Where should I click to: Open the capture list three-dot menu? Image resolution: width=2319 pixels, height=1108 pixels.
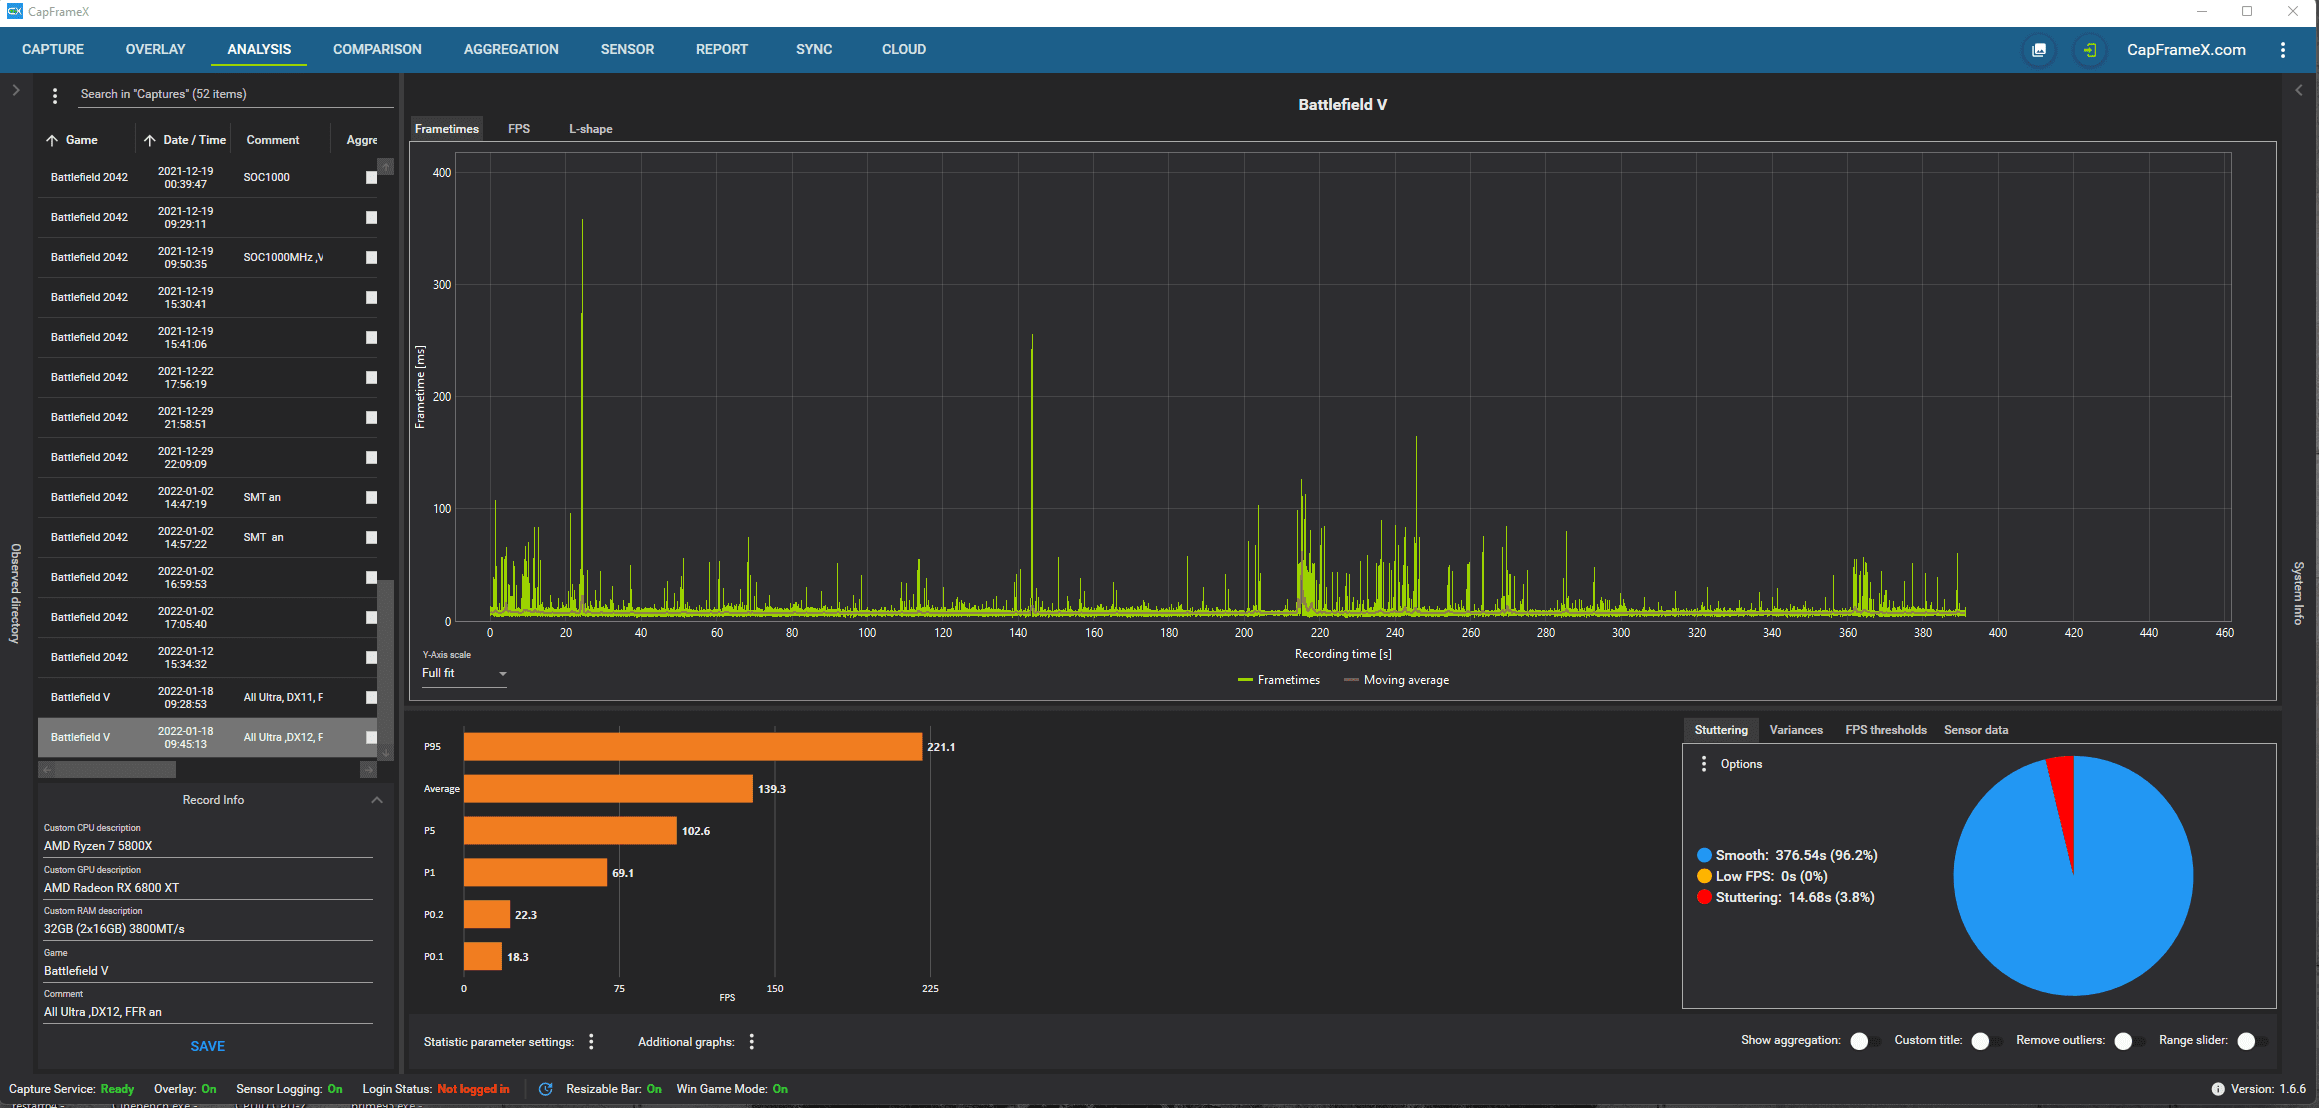(55, 95)
